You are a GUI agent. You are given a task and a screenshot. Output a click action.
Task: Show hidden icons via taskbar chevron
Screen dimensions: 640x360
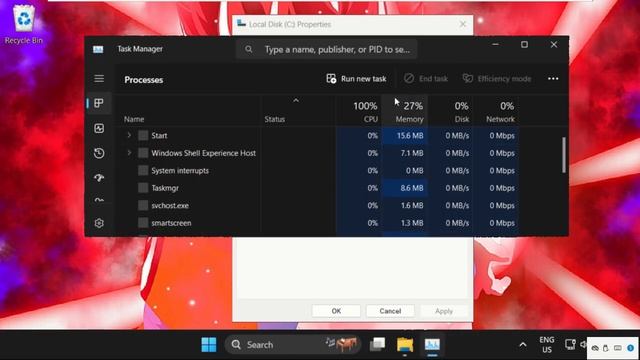click(x=523, y=345)
